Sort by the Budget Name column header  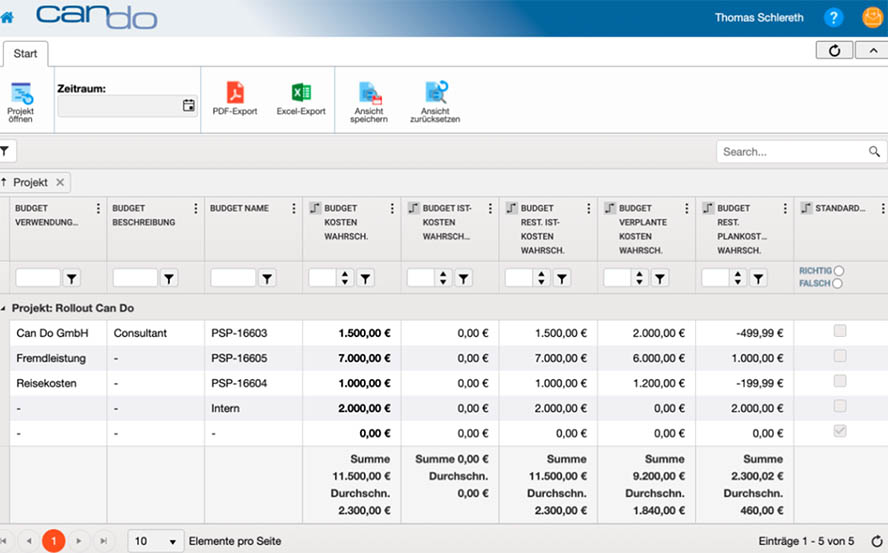click(239, 209)
